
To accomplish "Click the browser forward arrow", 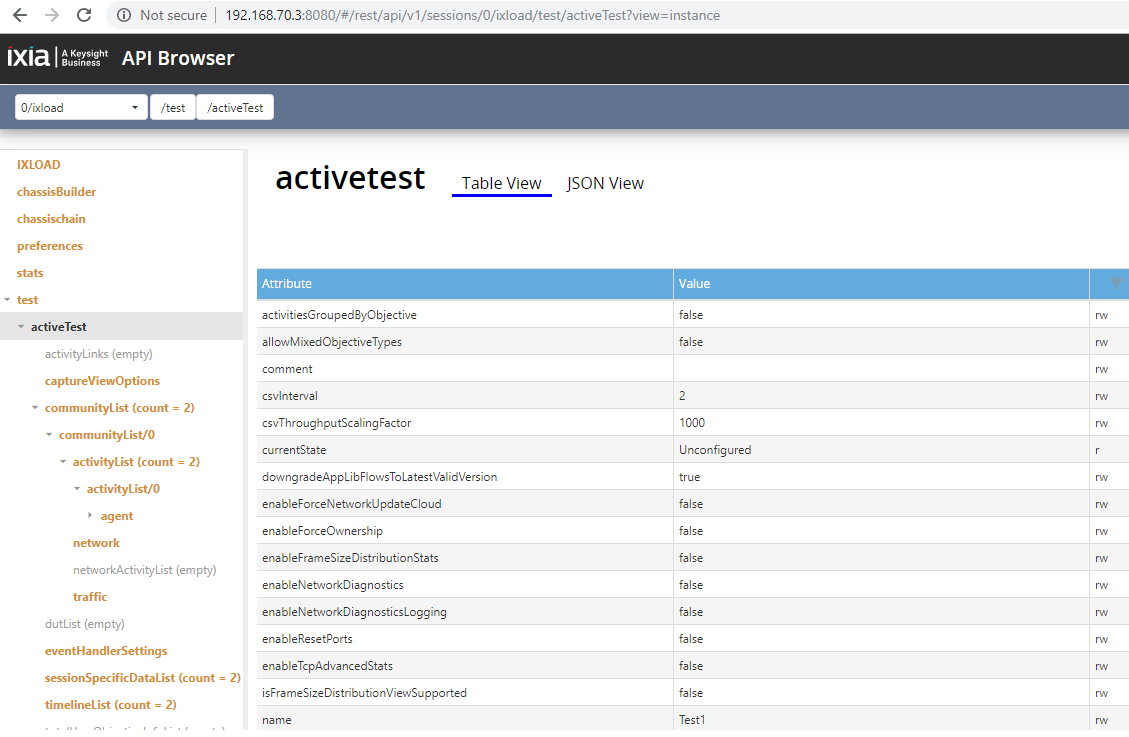I will tap(52, 16).
